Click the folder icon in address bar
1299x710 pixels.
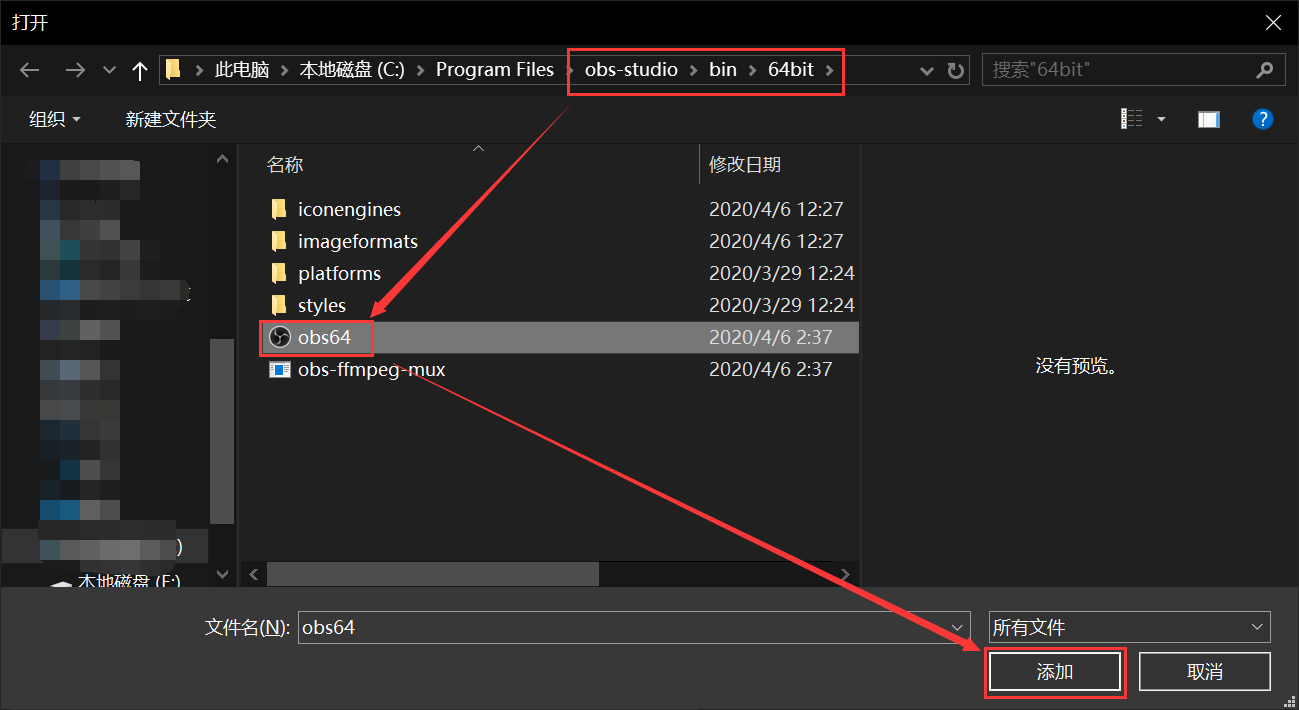click(173, 69)
